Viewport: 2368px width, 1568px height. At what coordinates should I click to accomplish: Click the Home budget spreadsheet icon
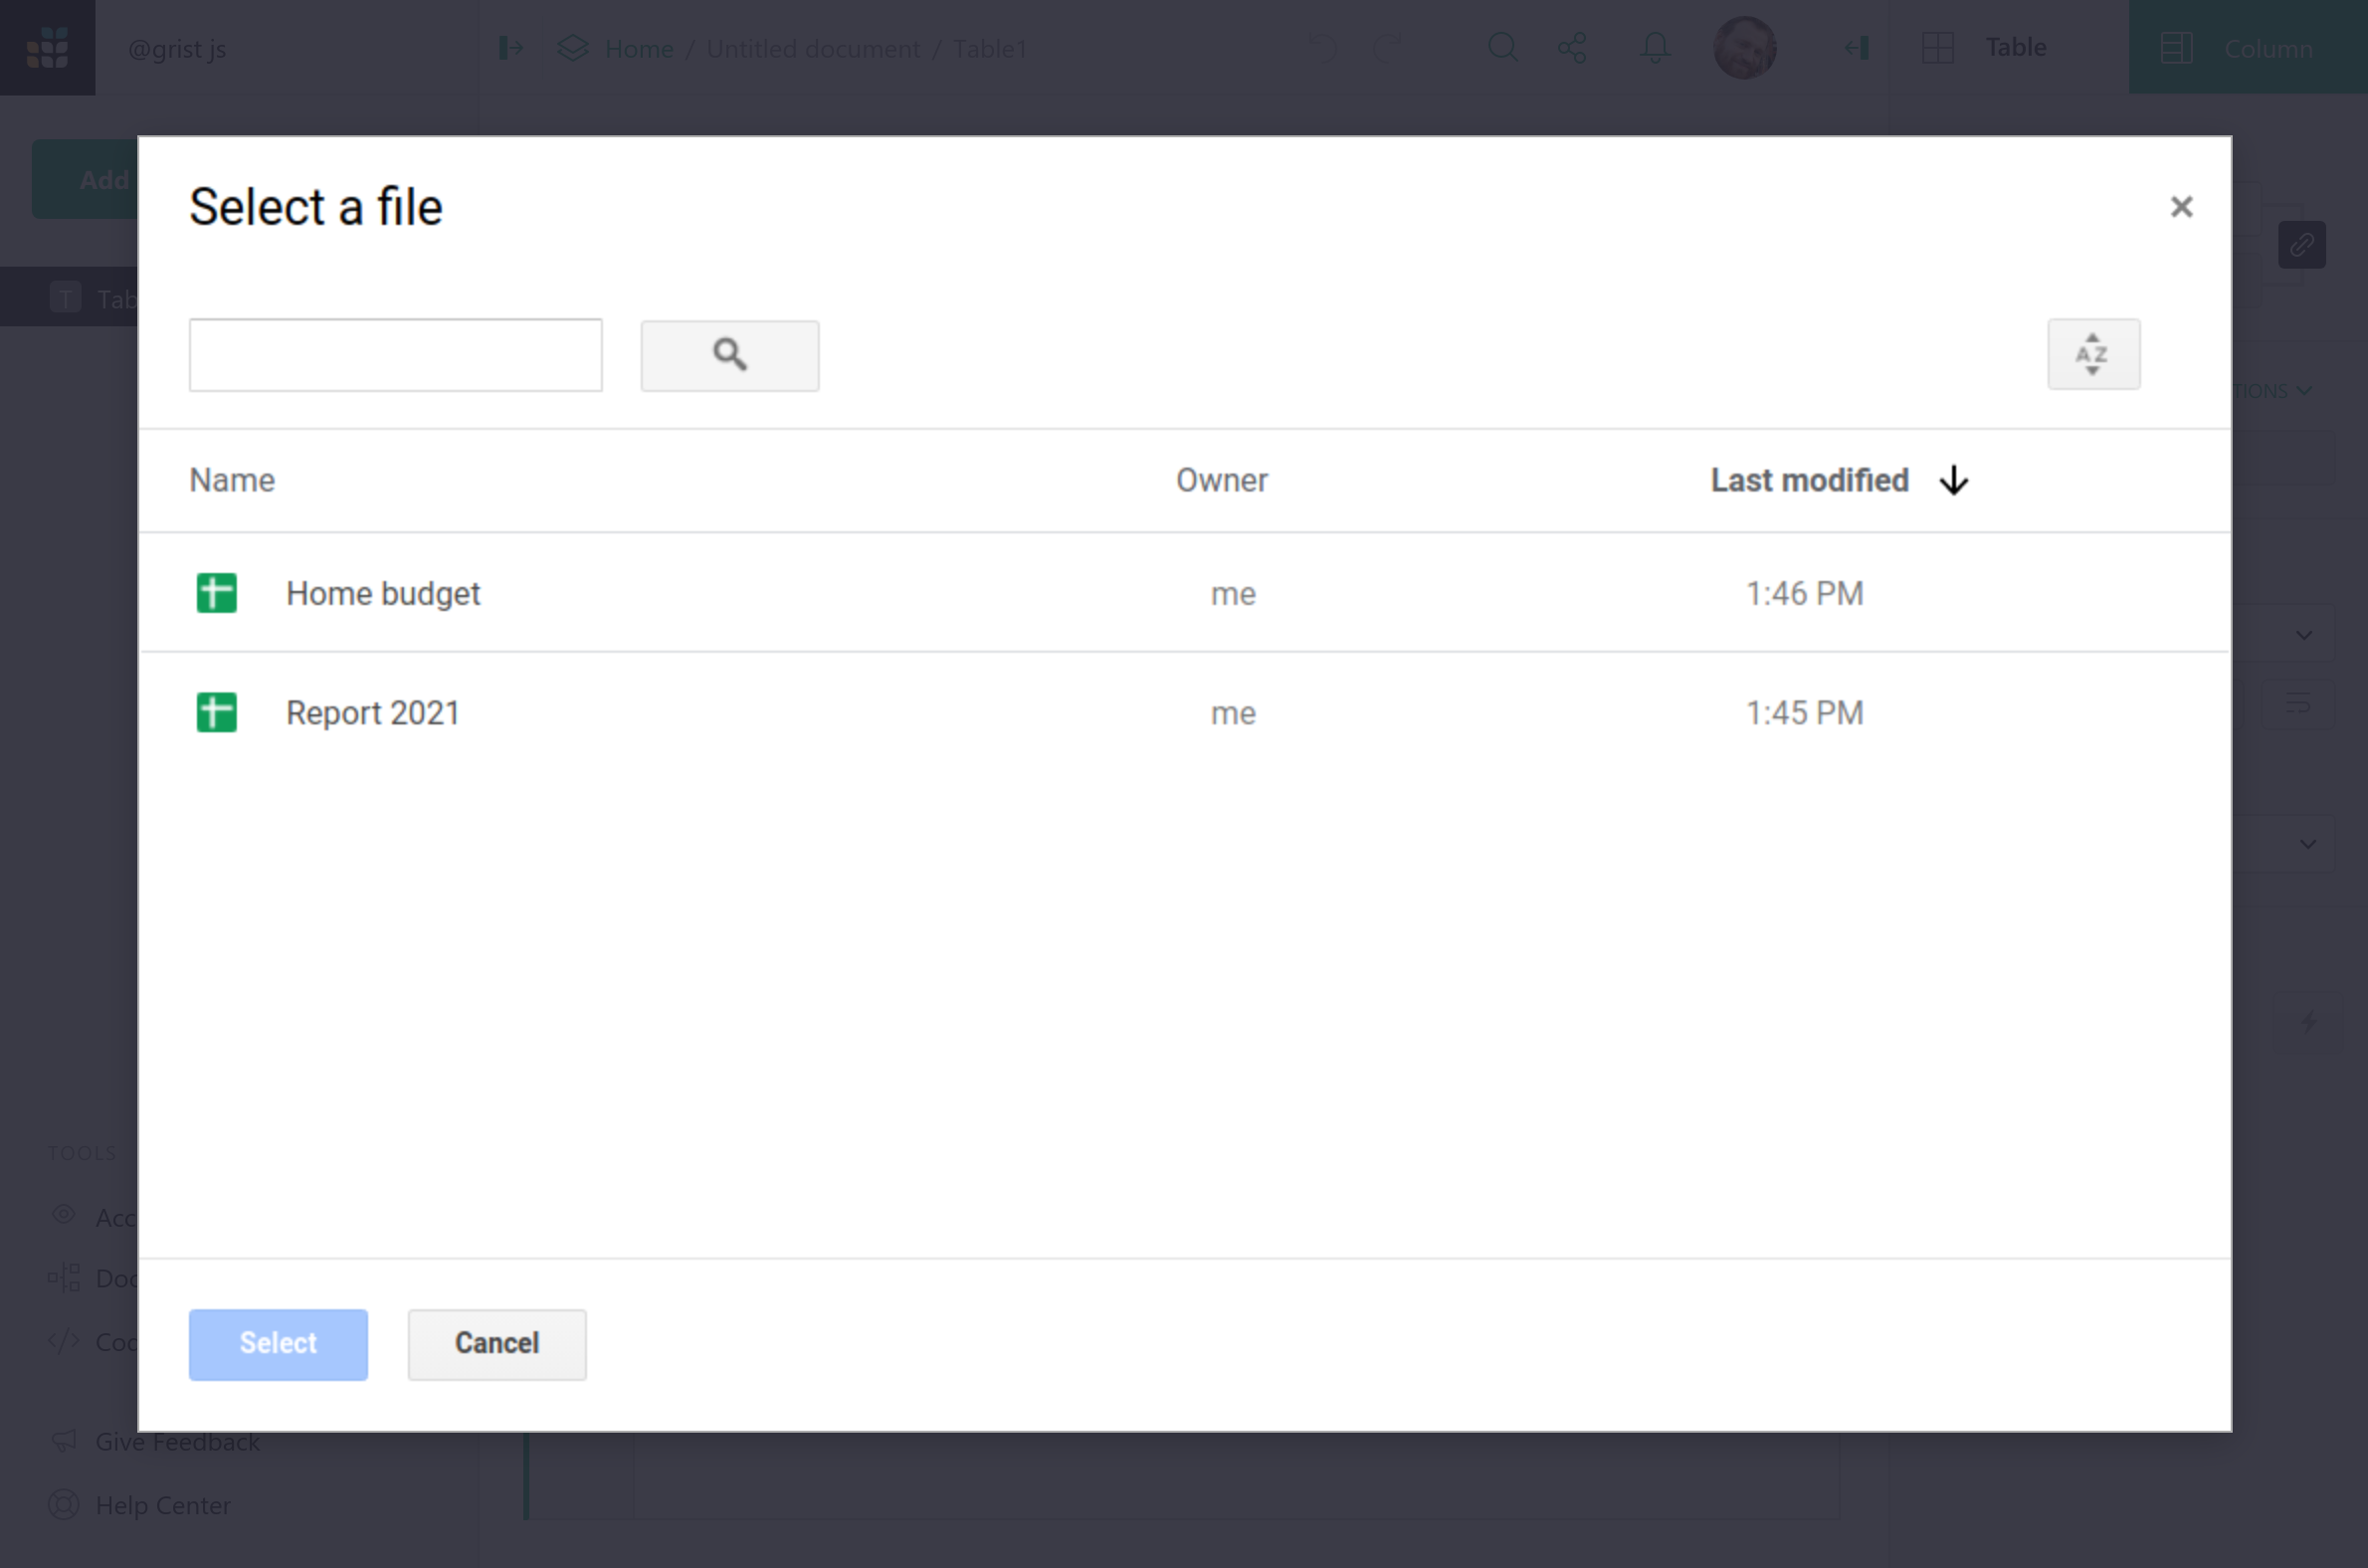click(x=216, y=593)
